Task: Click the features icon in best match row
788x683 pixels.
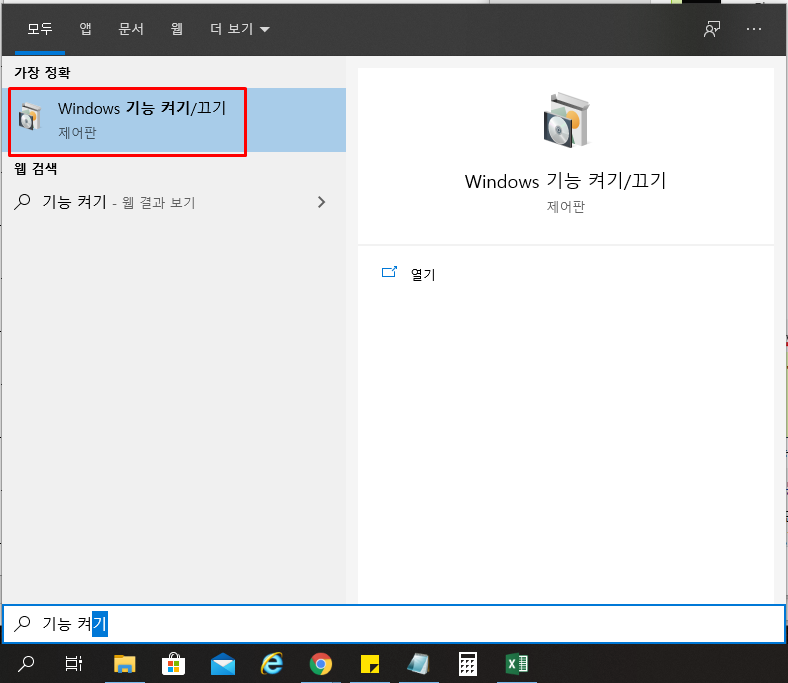Action: pyautogui.click(x=30, y=117)
